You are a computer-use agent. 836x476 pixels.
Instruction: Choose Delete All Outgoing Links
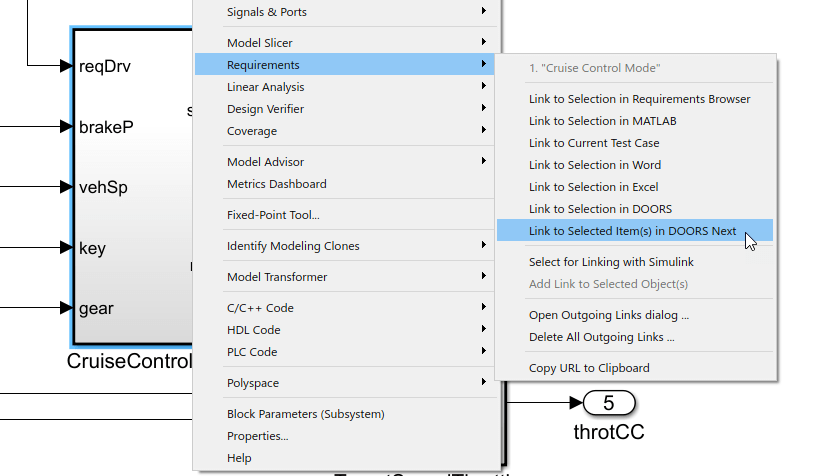[x=601, y=337]
